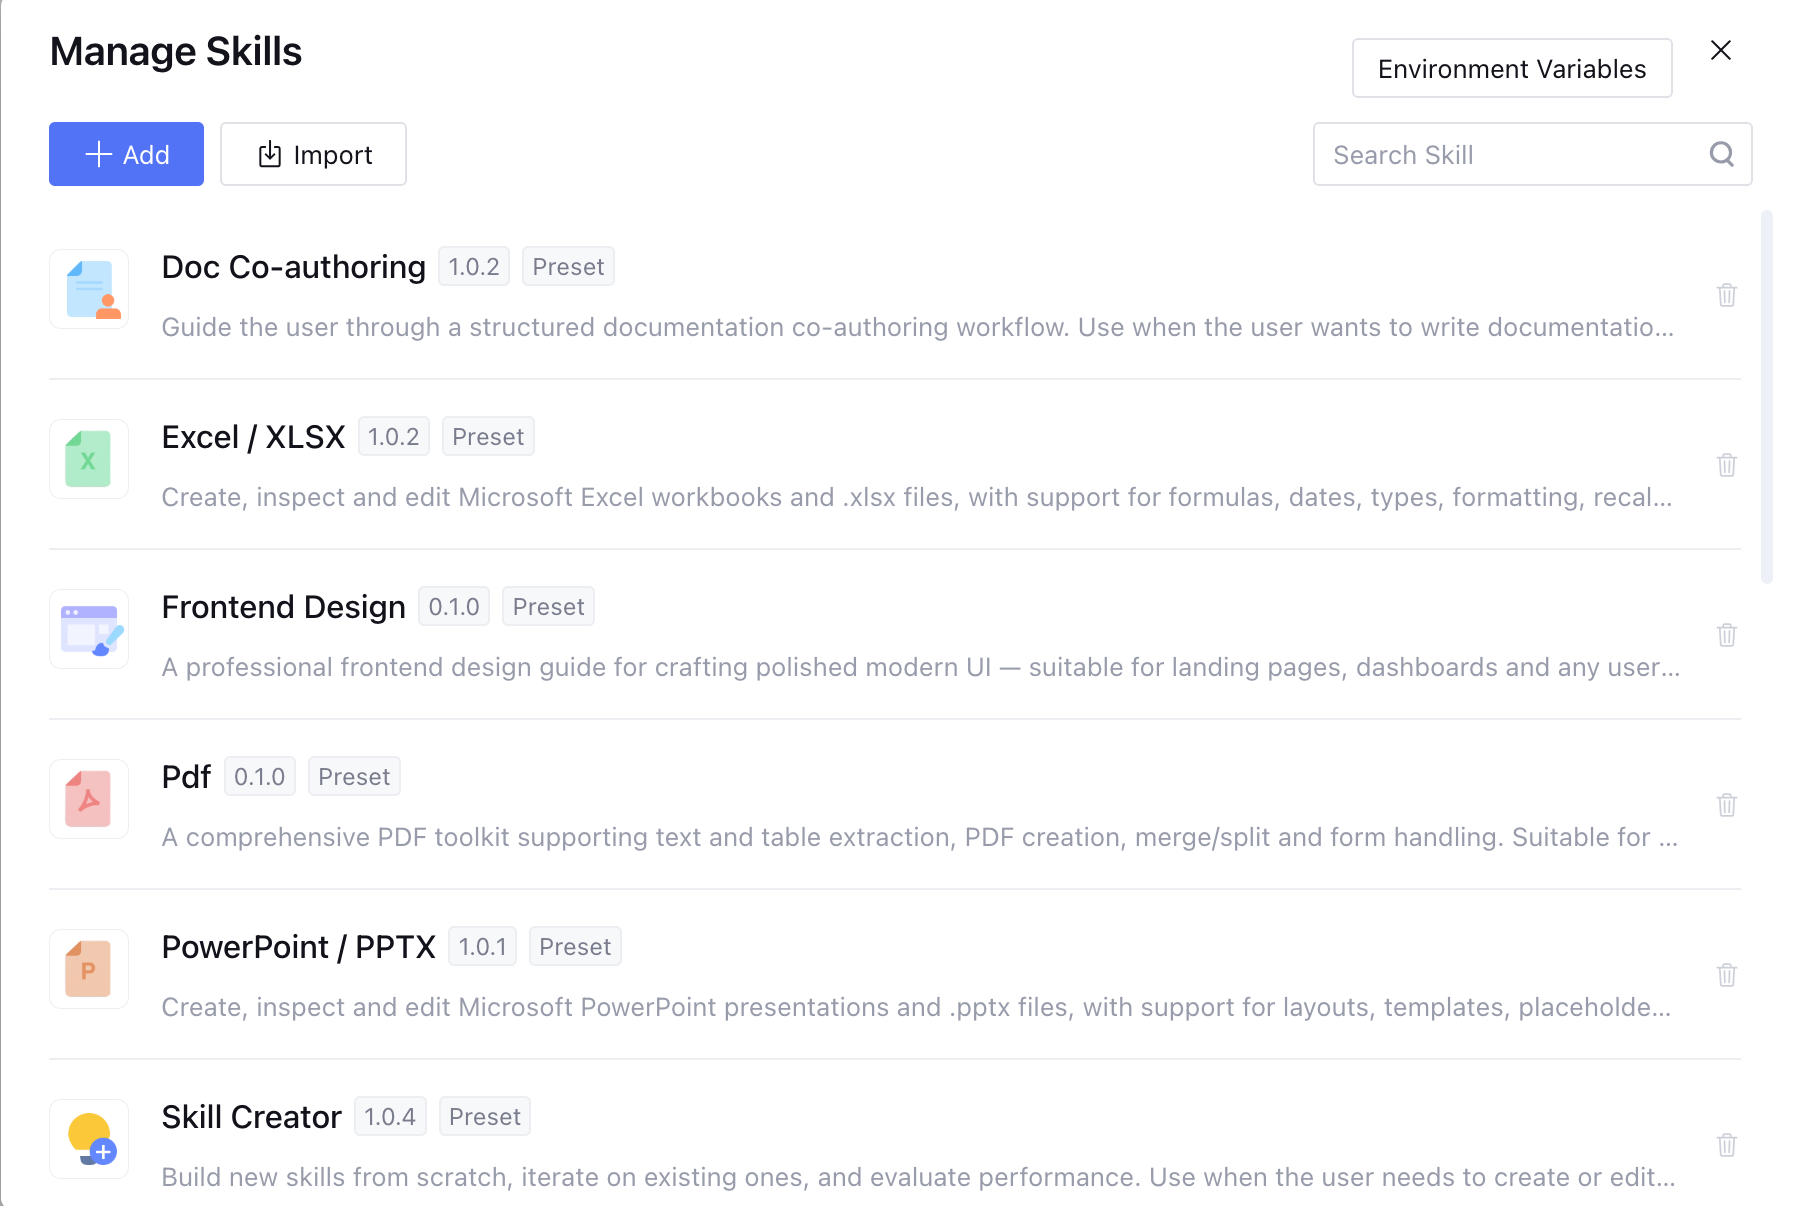Open the Pdf skill title

pos(186,777)
